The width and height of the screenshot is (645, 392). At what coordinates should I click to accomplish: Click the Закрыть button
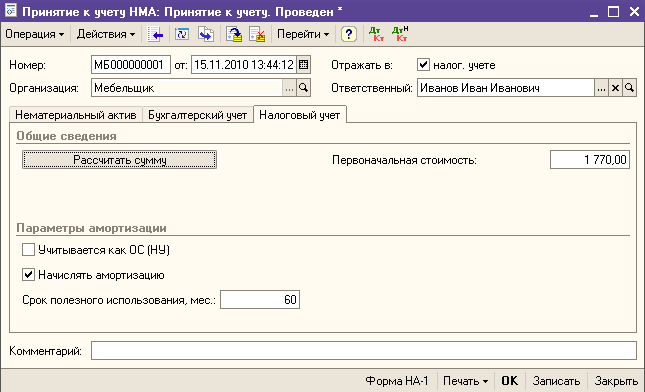coord(616,381)
